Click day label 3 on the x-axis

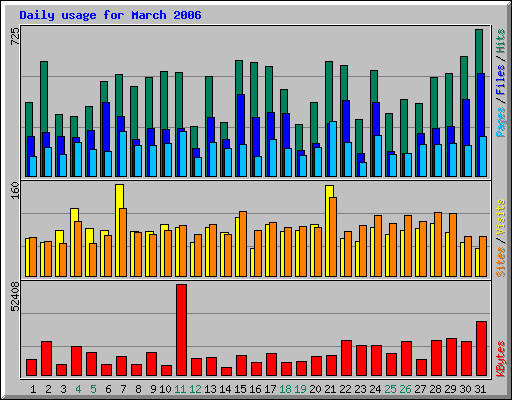point(63,389)
